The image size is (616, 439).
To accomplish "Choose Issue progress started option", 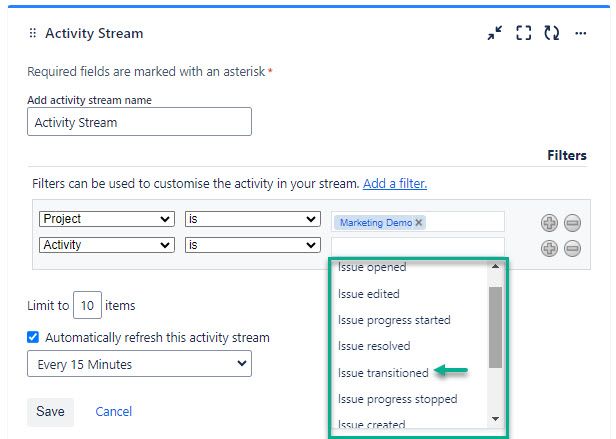I will pyautogui.click(x=394, y=320).
